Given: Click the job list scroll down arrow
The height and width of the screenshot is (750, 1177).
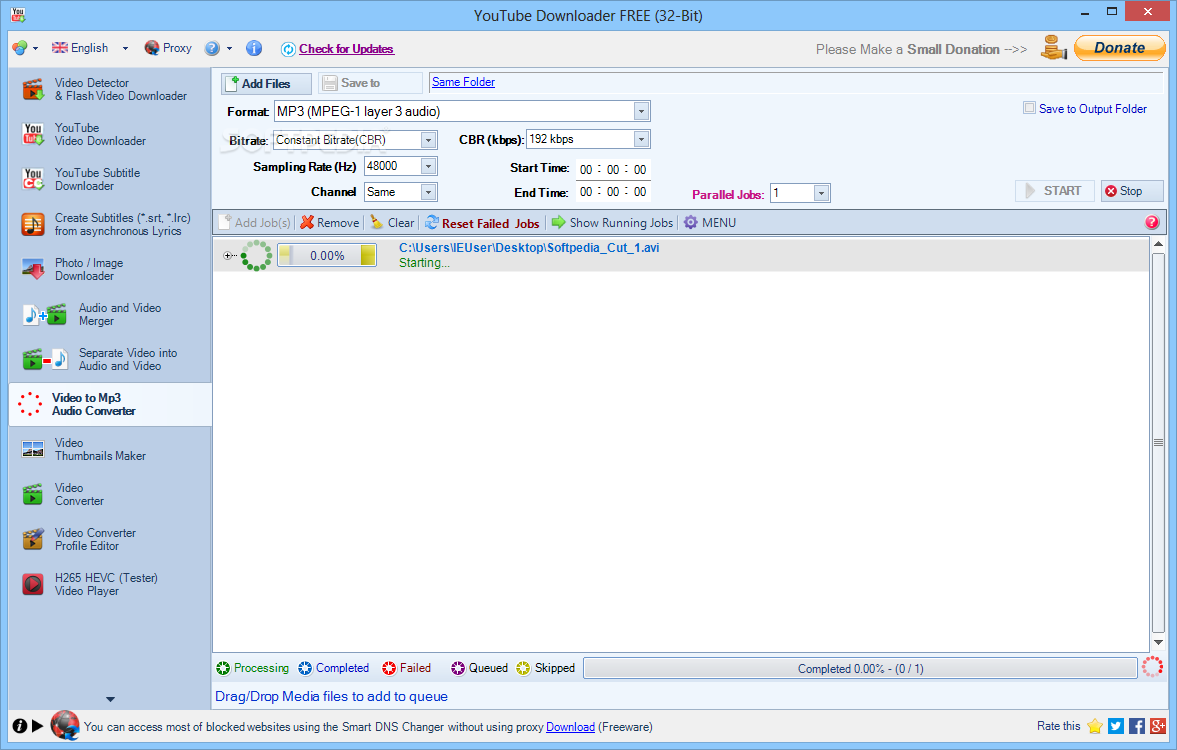Looking at the screenshot, I should point(1158,643).
